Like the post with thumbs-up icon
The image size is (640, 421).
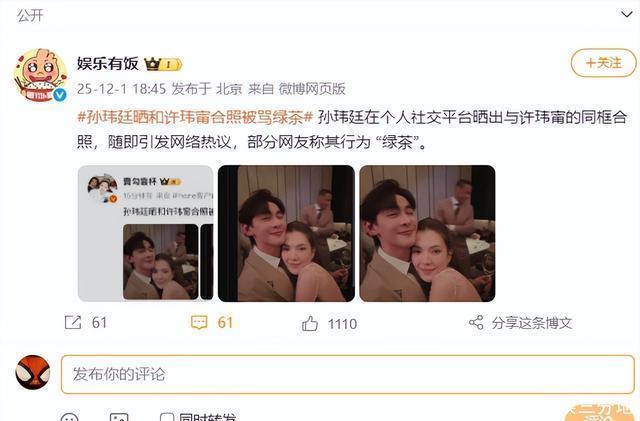tap(310, 323)
